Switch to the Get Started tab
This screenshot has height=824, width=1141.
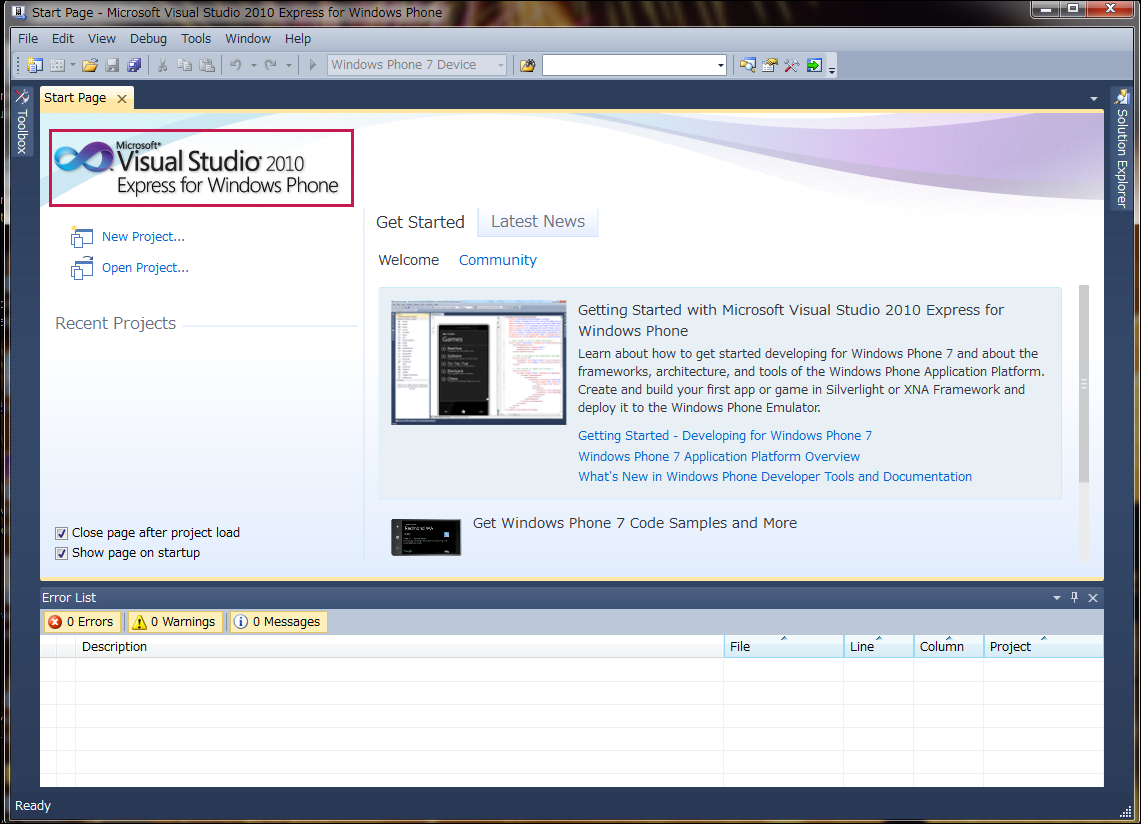tap(420, 222)
